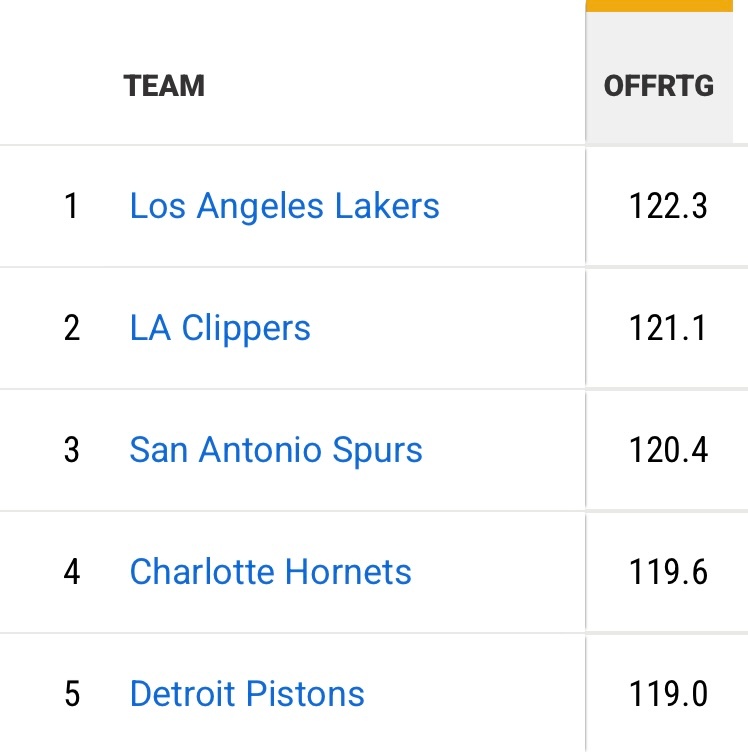Viewport: 748px width, 752px height.
Task: Select the 119.0 offensive rating cell
Action: pos(668,694)
